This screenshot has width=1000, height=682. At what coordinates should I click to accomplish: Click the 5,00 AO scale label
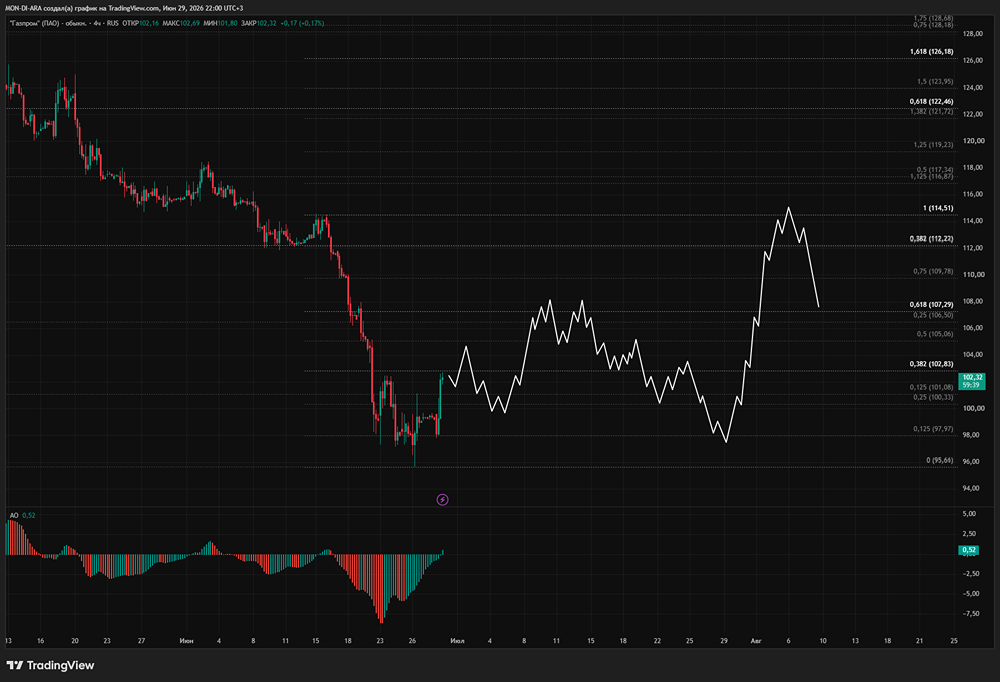point(969,514)
